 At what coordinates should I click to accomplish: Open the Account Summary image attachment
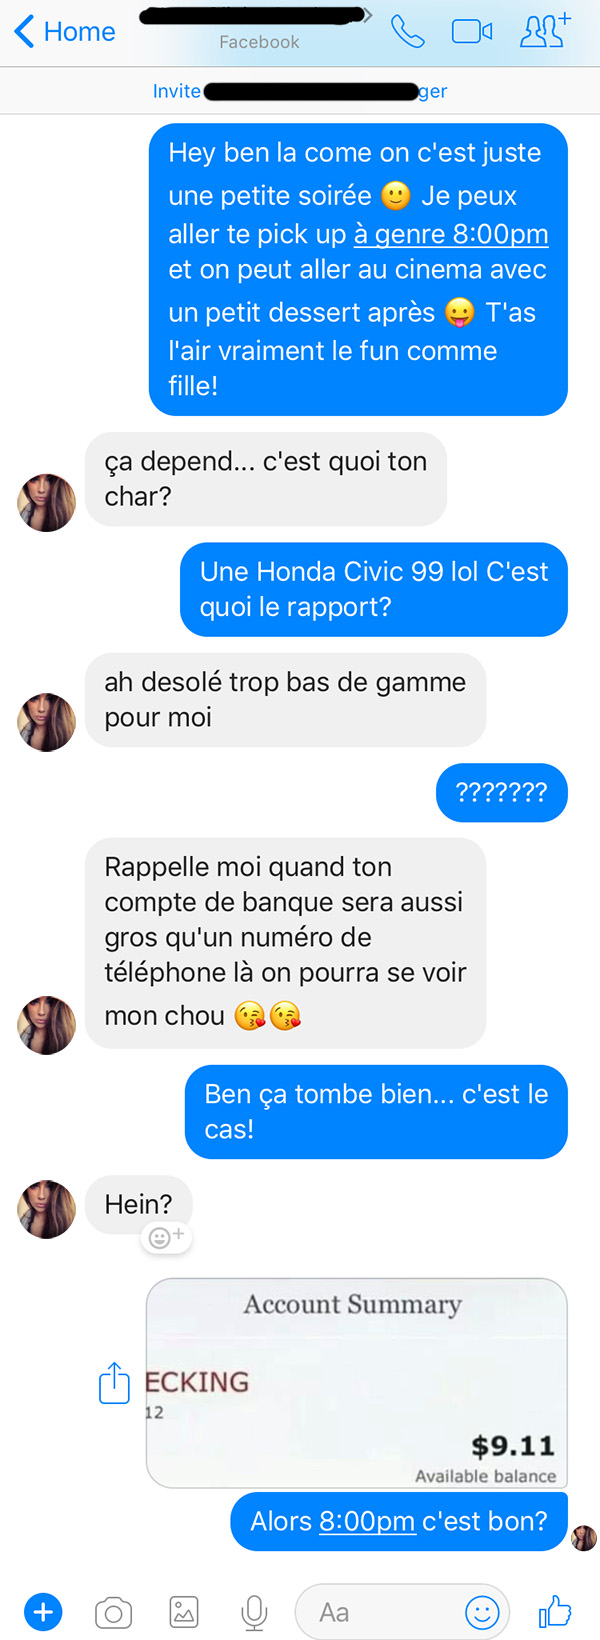click(x=357, y=1383)
